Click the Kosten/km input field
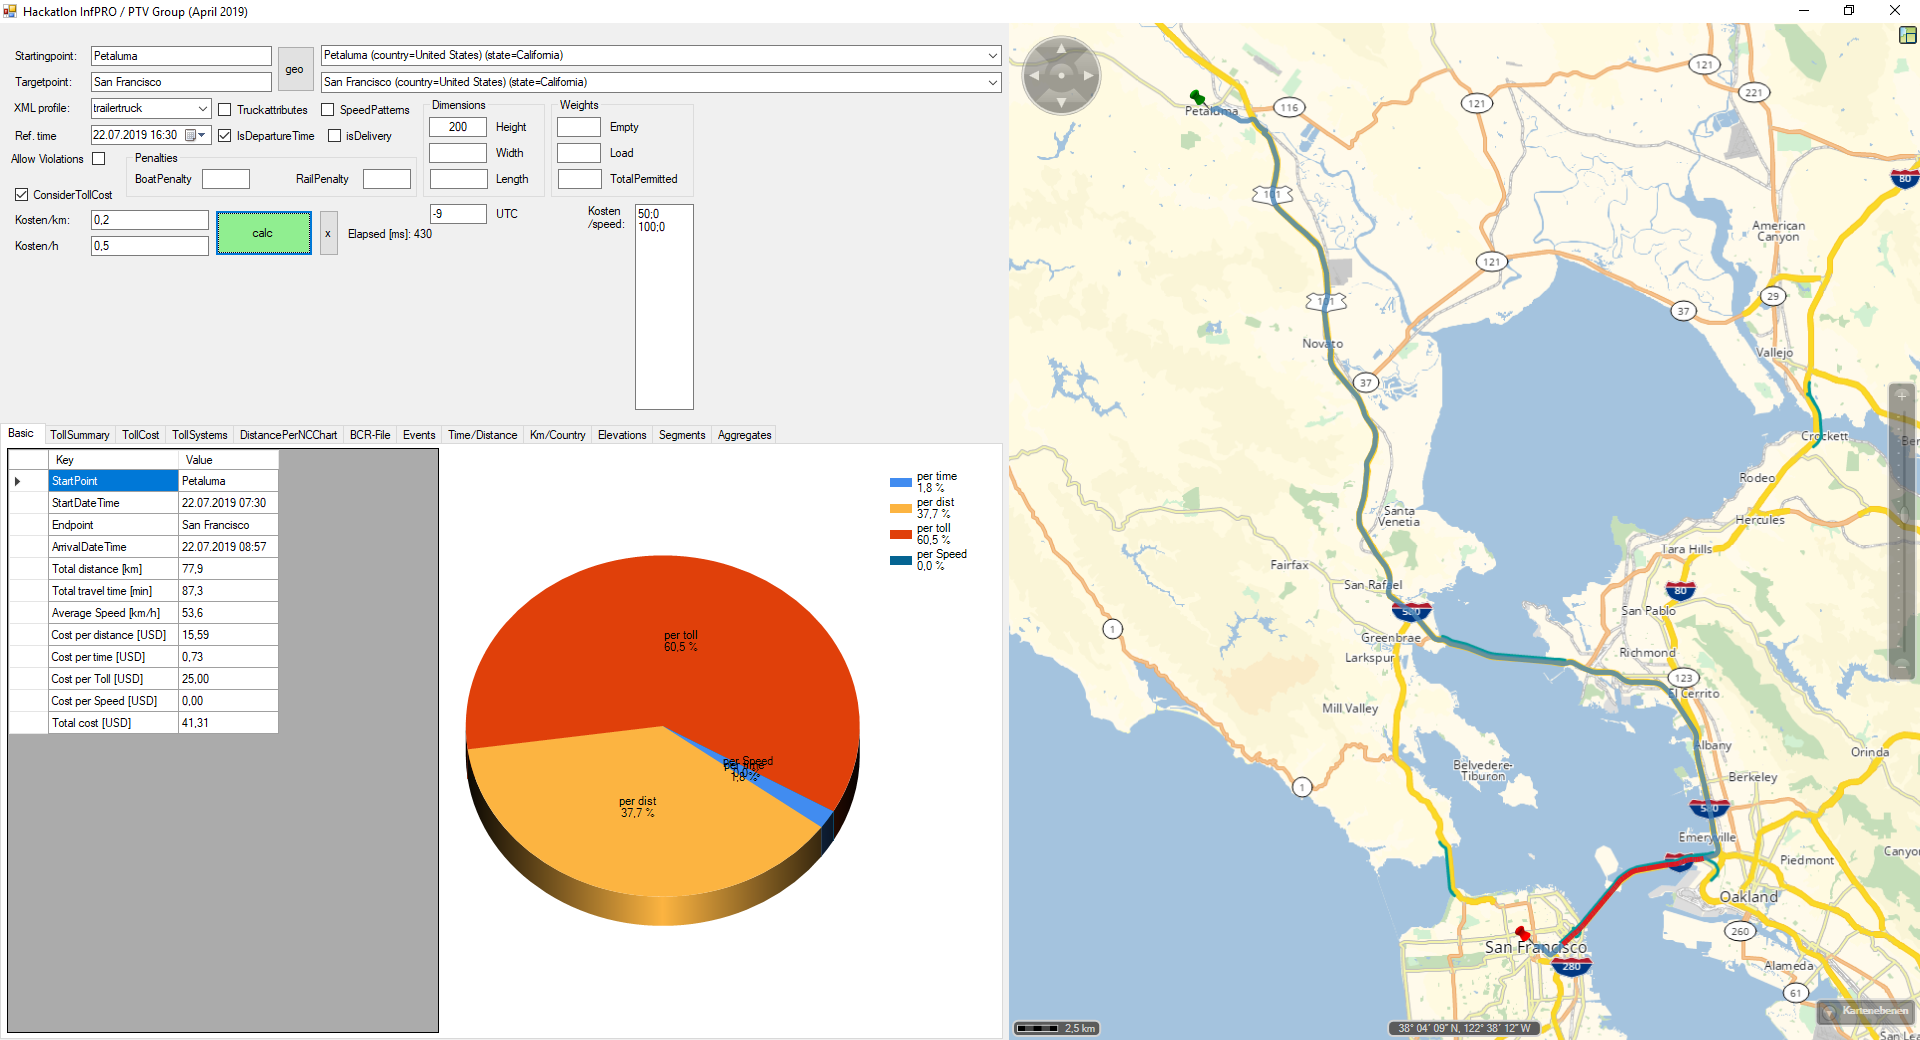Viewport: 1920px width, 1040px height. click(x=149, y=220)
